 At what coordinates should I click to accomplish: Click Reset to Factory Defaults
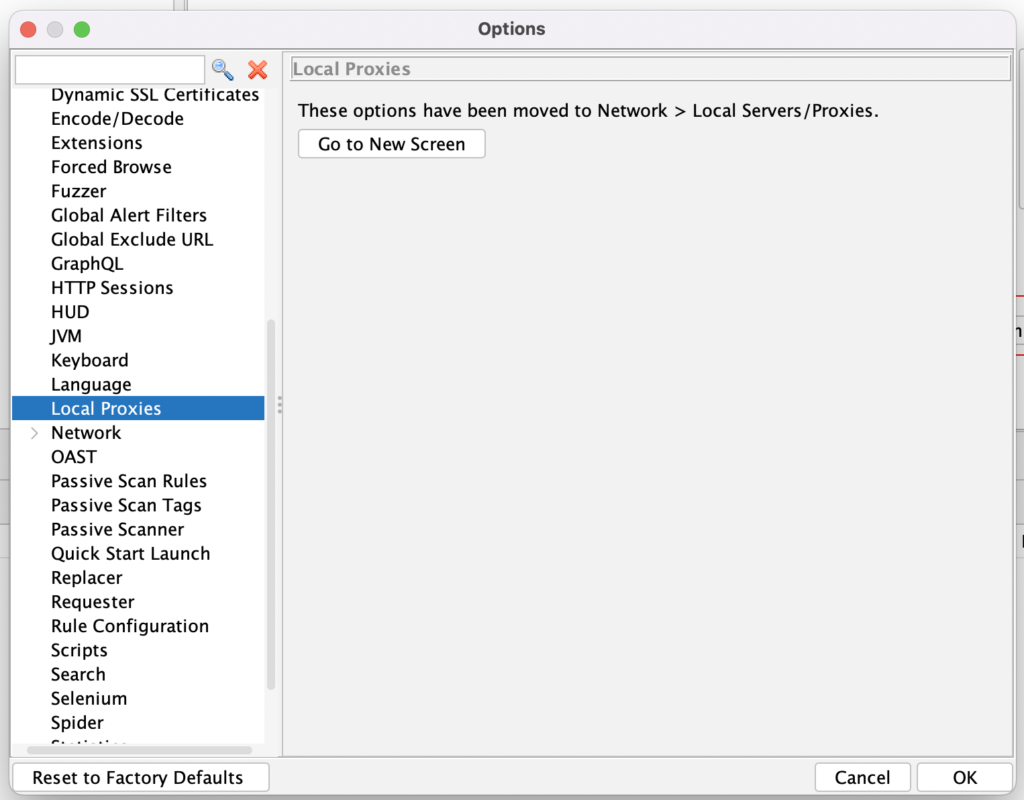click(x=140, y=777)
